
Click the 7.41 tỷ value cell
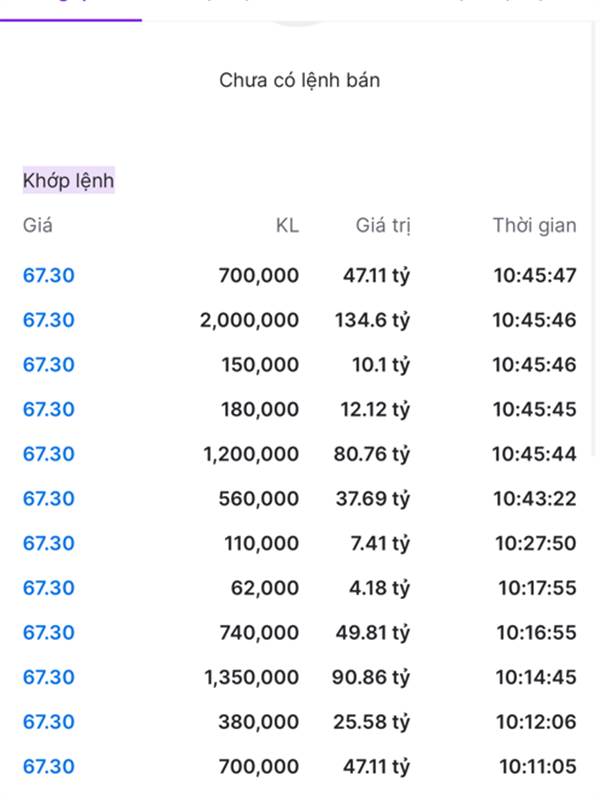[379, 543]
